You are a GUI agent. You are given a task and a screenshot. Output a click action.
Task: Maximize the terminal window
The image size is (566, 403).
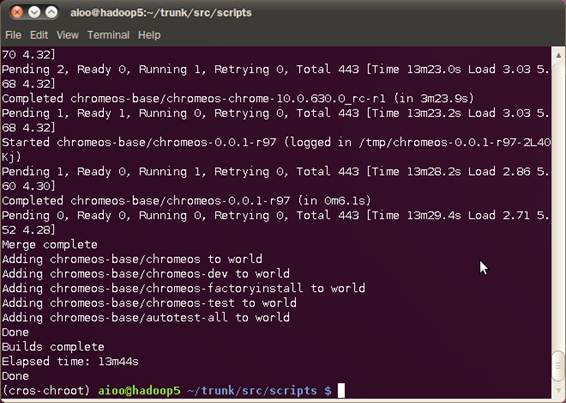tap(51, 13)
